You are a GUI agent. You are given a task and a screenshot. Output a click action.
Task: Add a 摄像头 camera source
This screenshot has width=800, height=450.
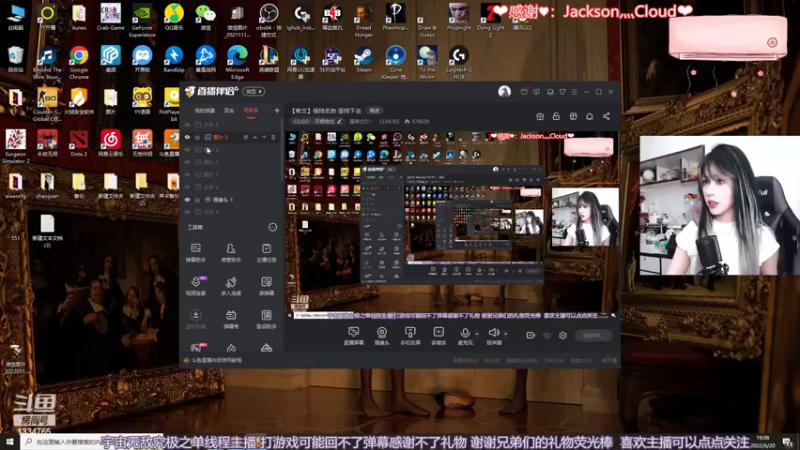(x=382, y=336)
